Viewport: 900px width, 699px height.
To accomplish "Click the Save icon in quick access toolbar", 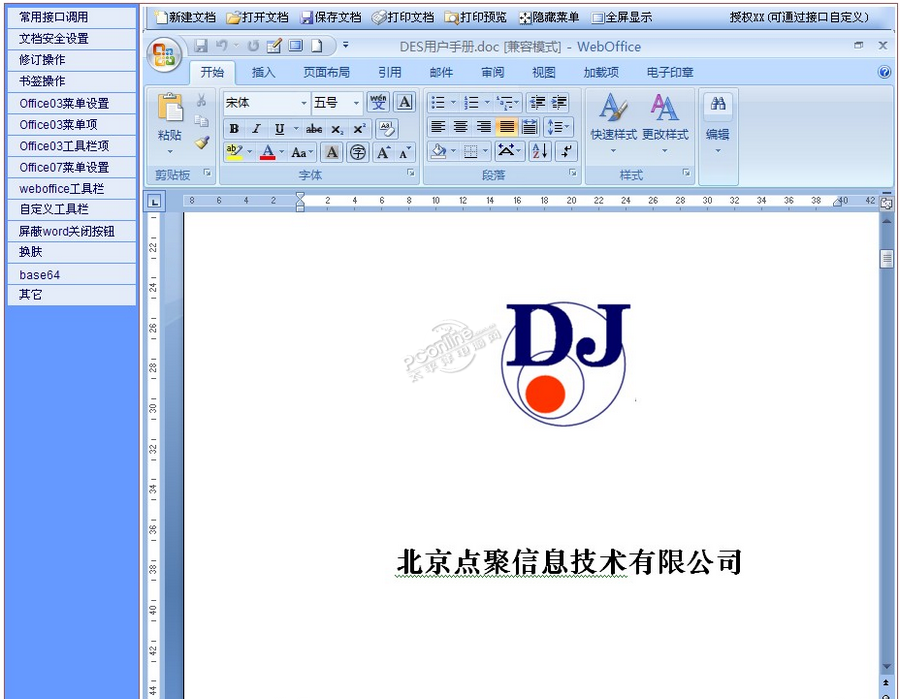I will 200,45.
